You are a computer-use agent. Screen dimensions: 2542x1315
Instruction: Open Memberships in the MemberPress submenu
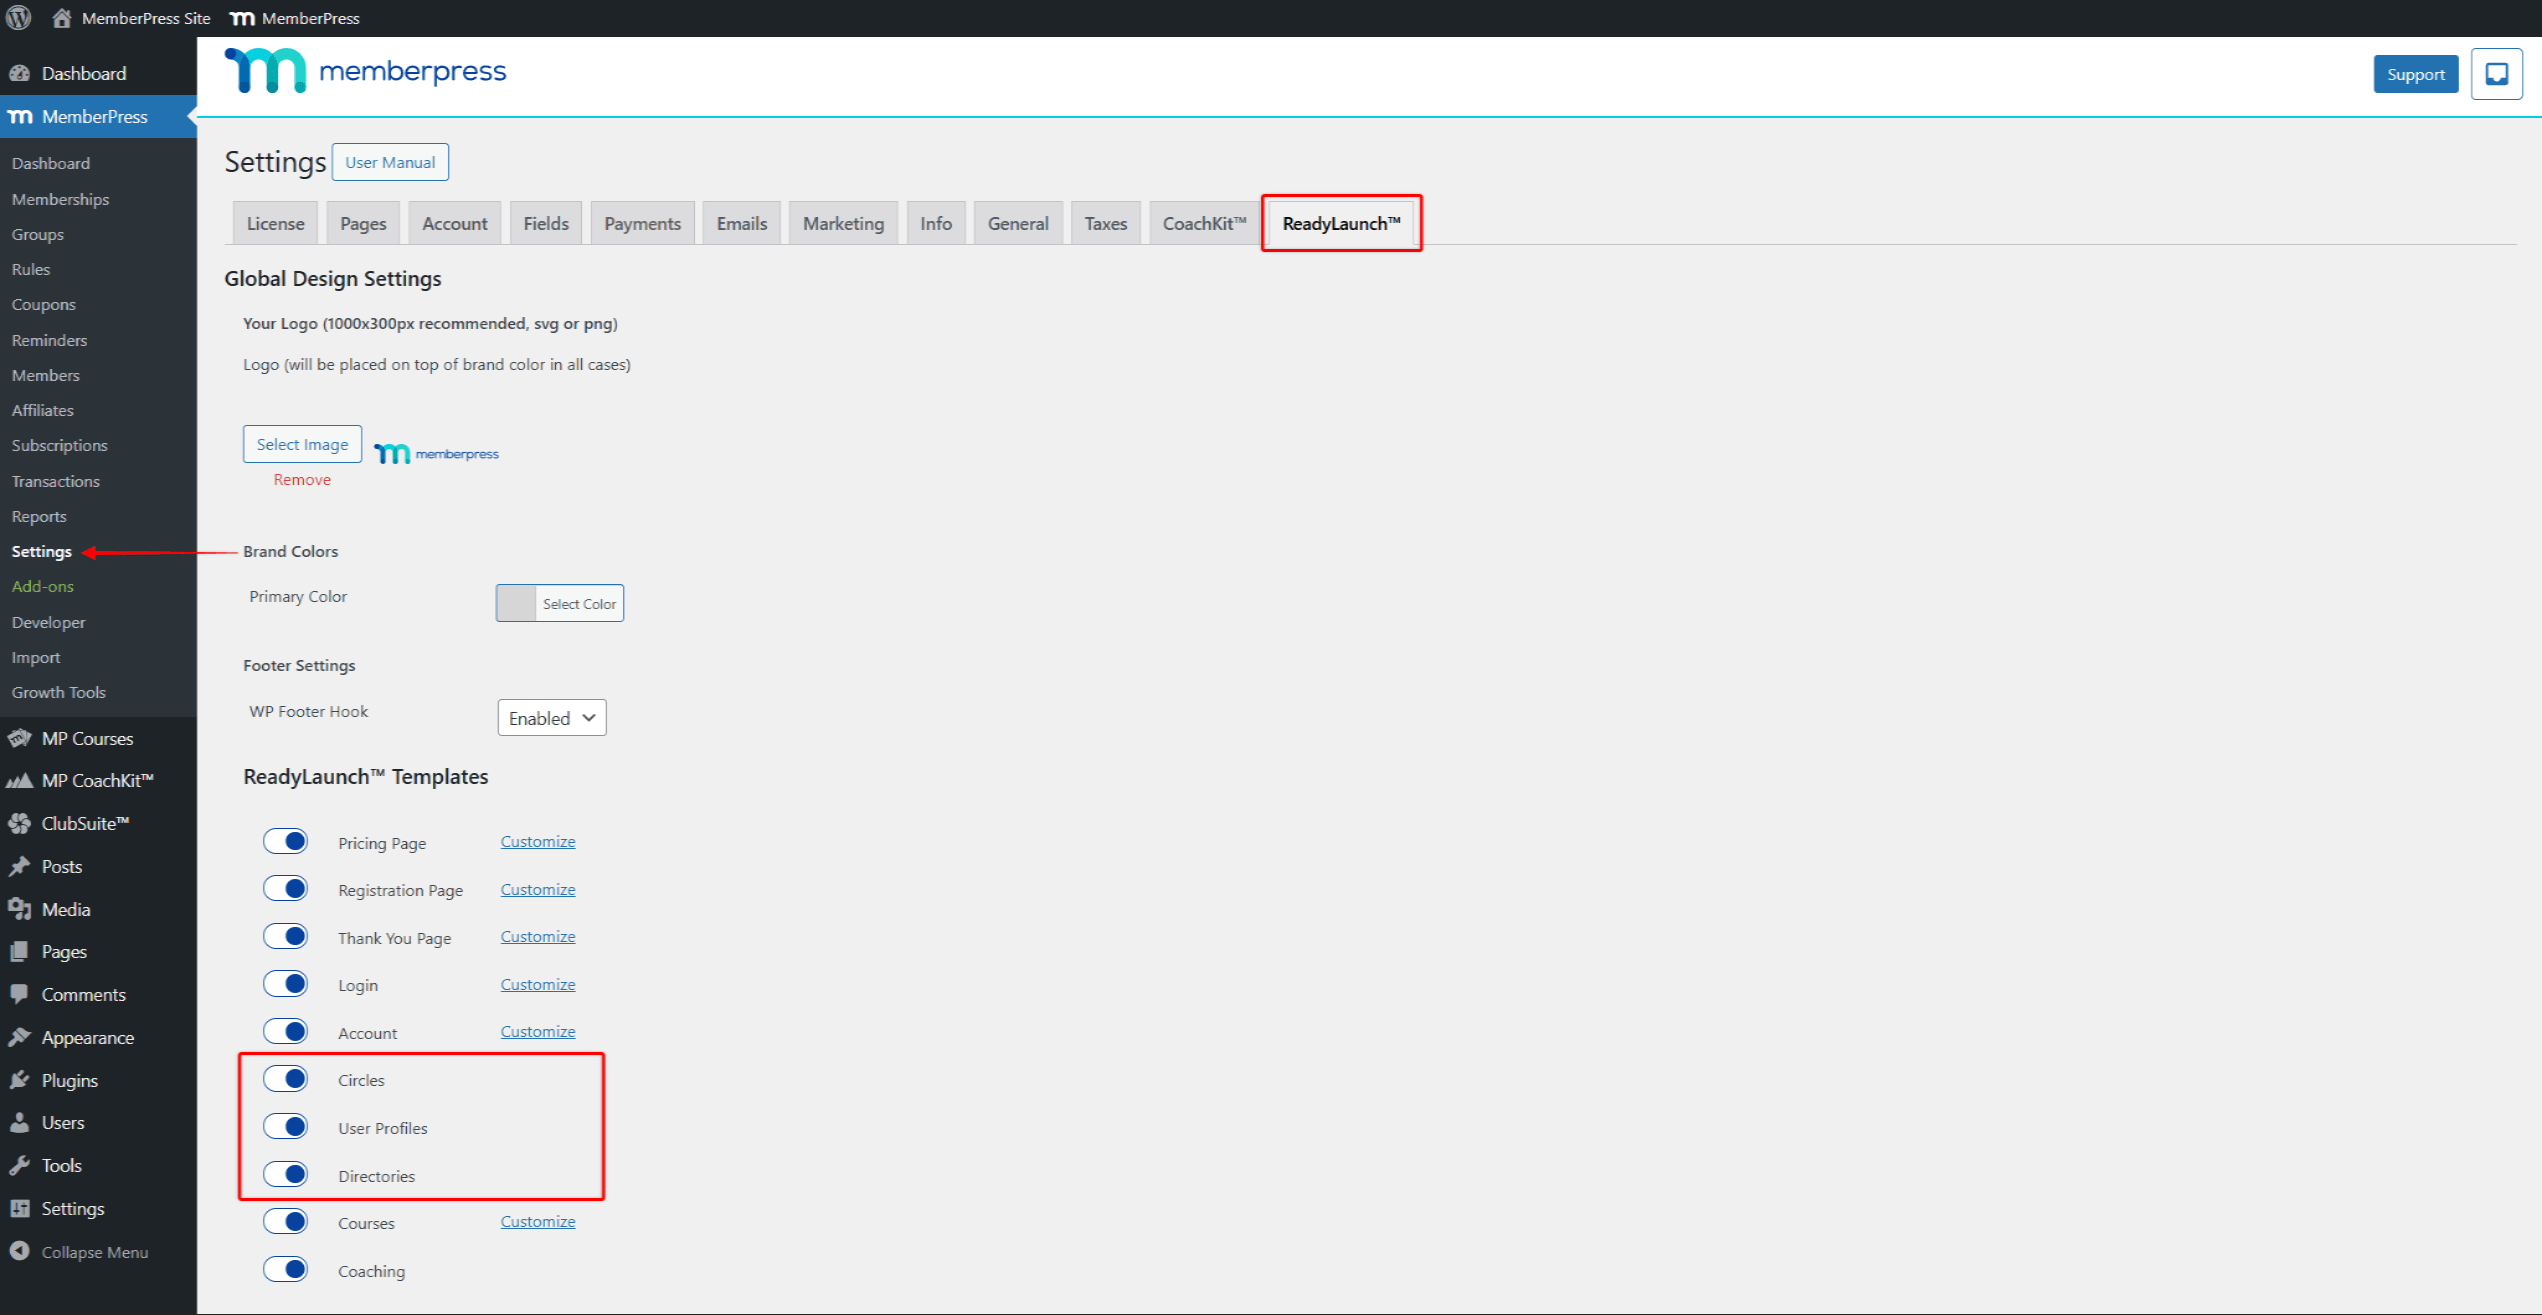(60, 199)
